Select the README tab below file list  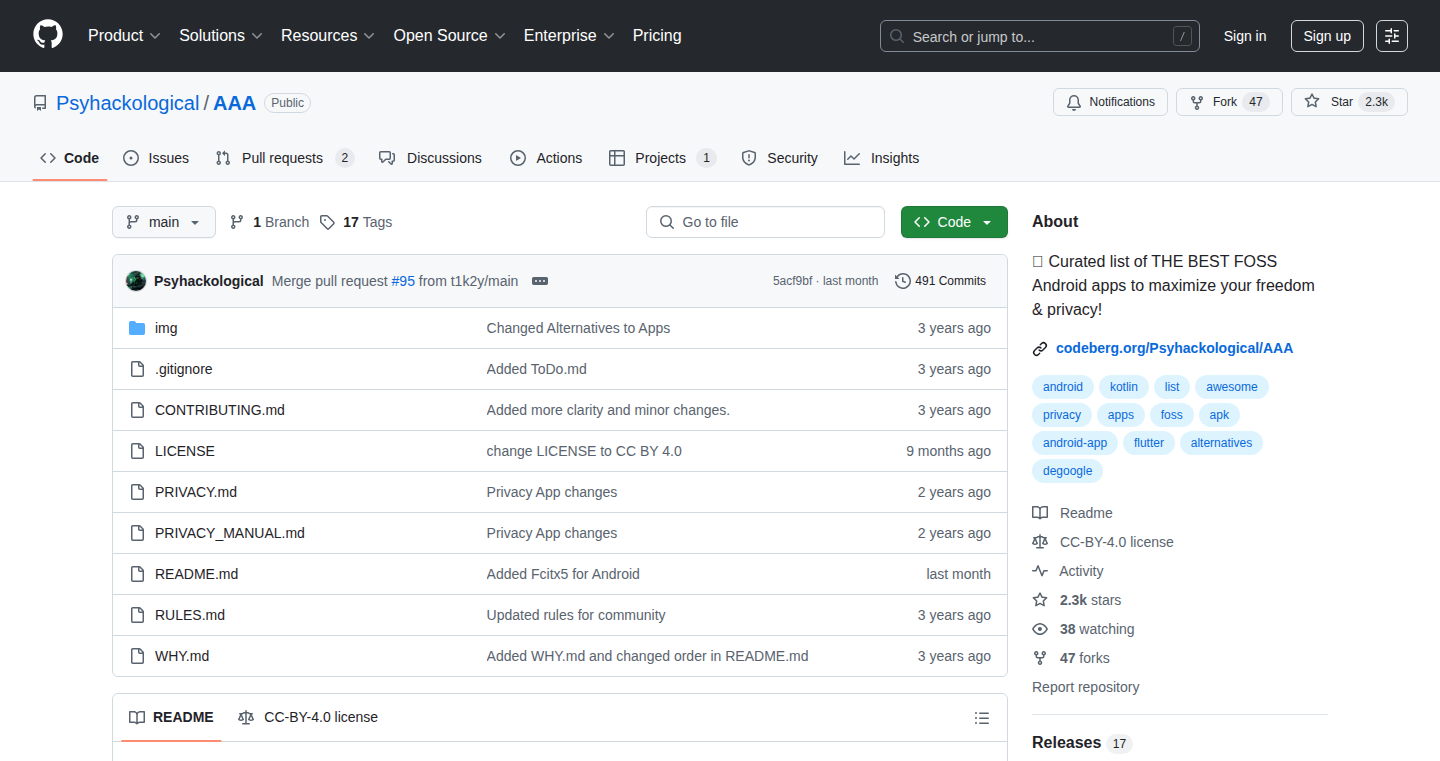point(171,717)
